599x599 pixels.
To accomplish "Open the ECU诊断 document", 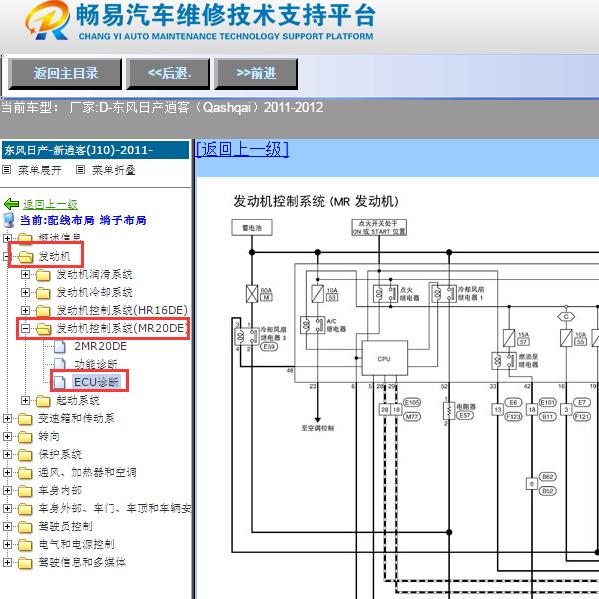I will point(96,382).
